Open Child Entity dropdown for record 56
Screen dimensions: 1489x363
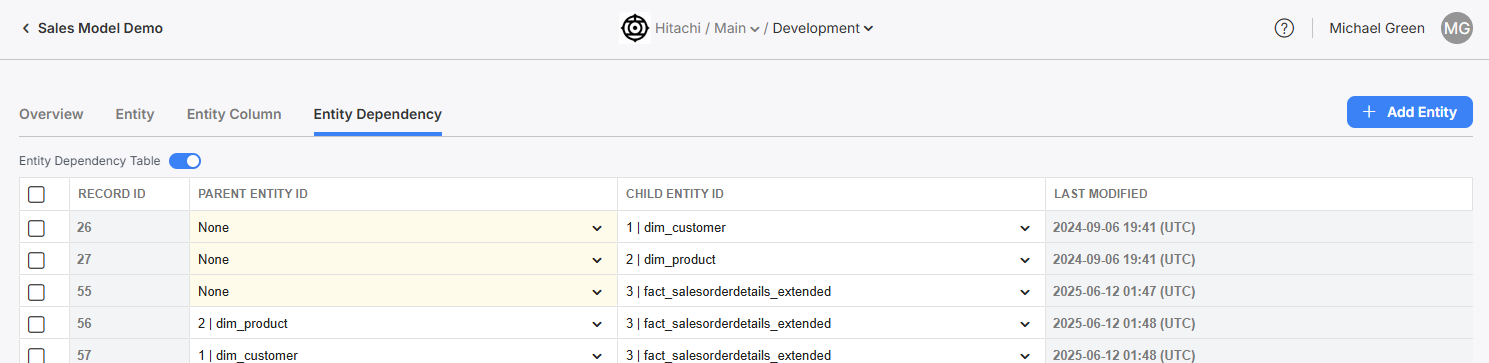click(x=831, y=324)
